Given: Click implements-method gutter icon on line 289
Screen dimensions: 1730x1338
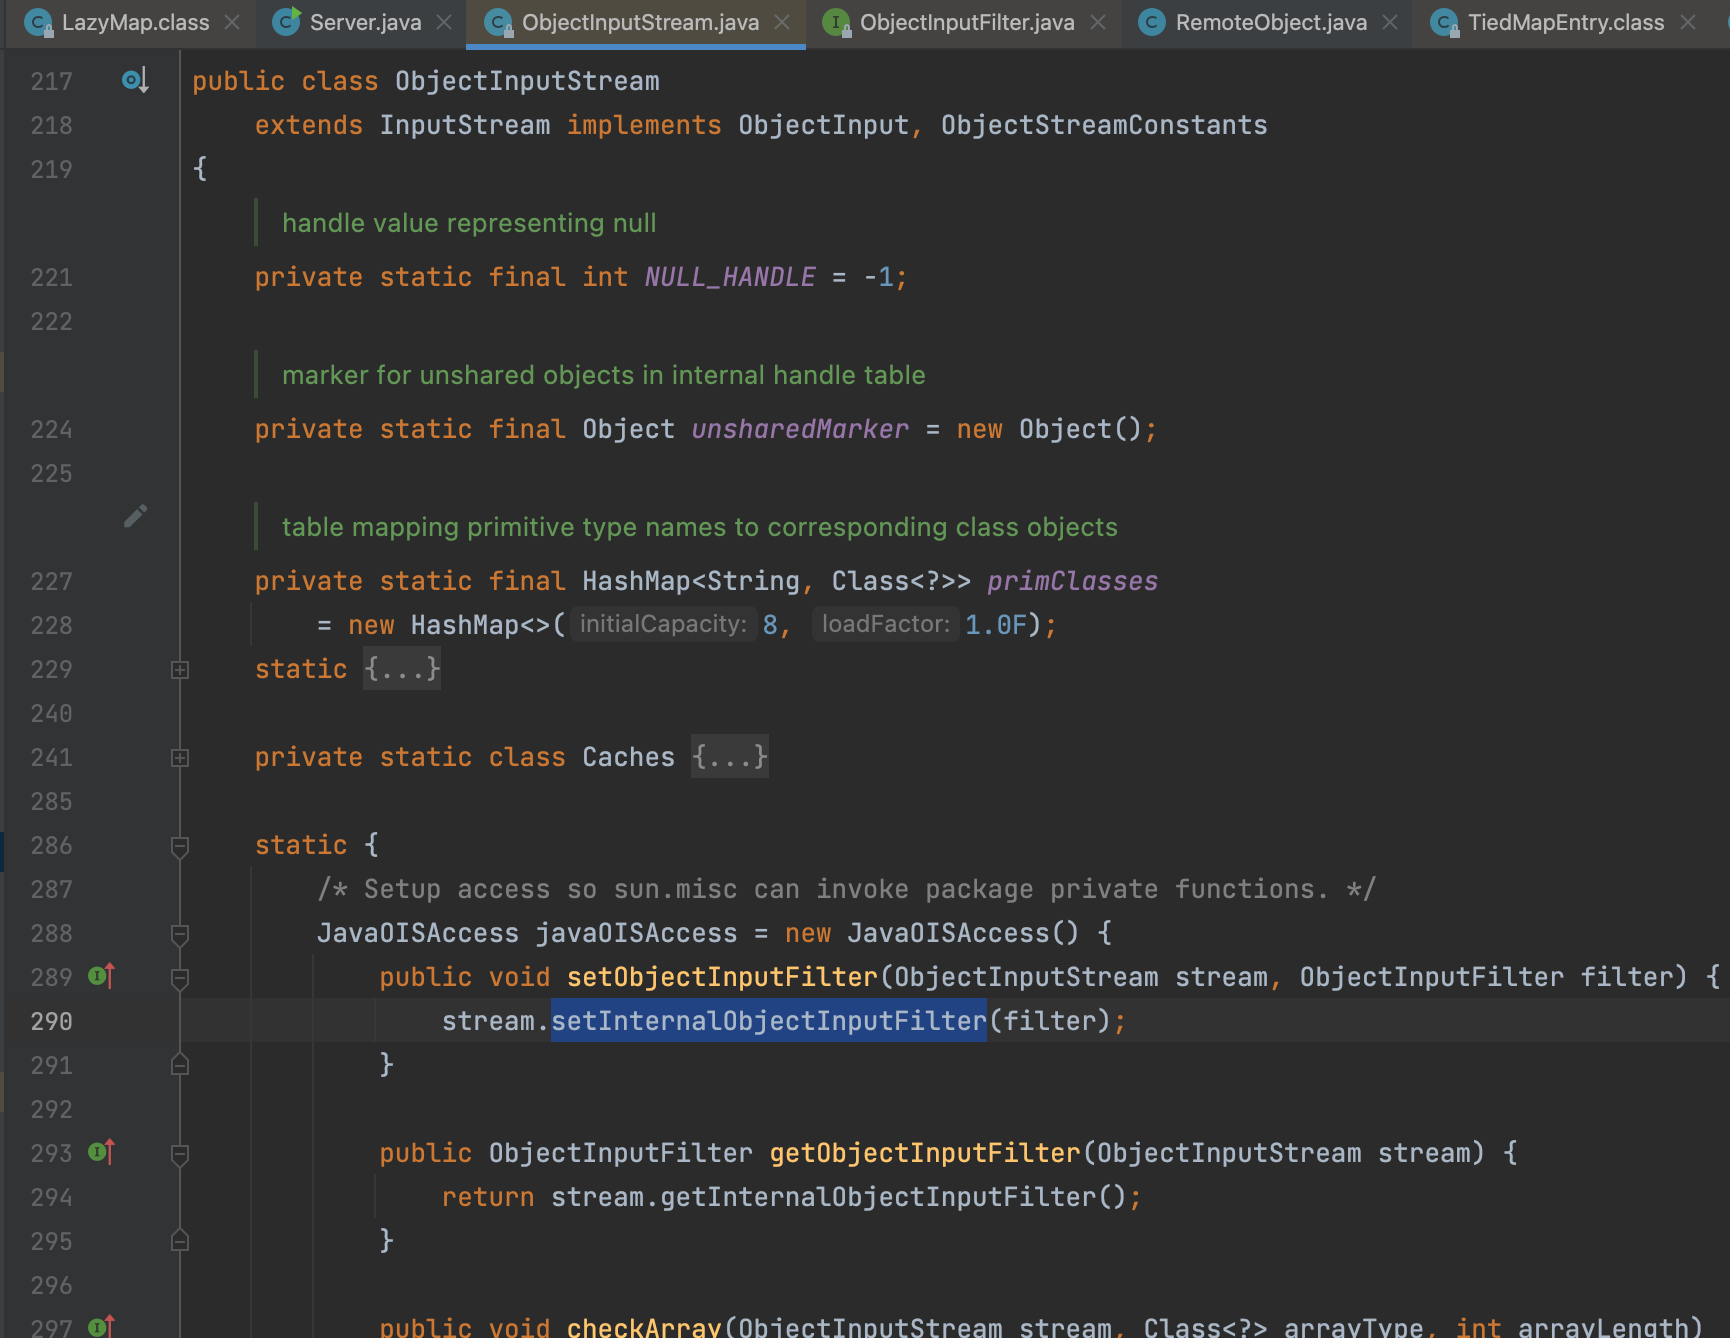Looking at the screenshot, I should (x=102, y=976).
